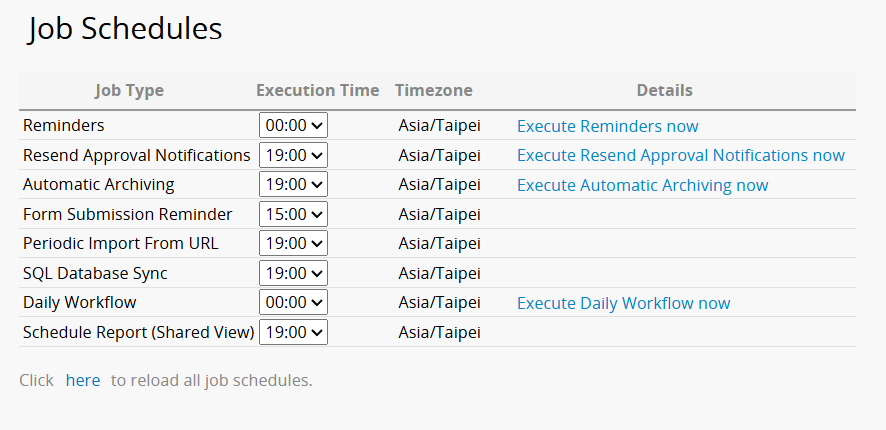Click the Job Type column header
Screen dimensions: 886x430
(129, 90)
